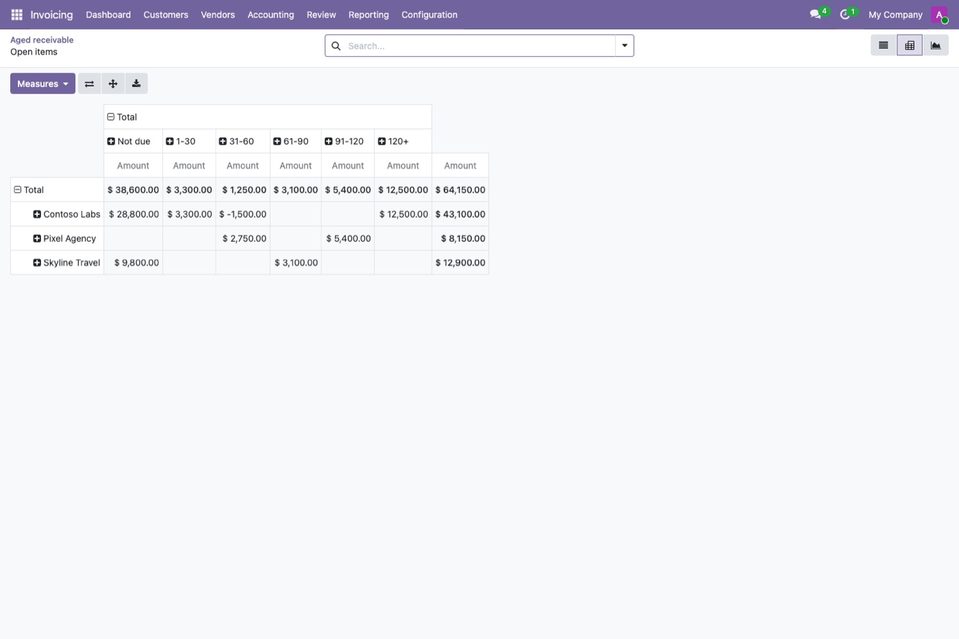The width and height of the screenshot is (959, 639).
Task: Click the grand total $ 64,150.00 cell
Action: point(460,190)
